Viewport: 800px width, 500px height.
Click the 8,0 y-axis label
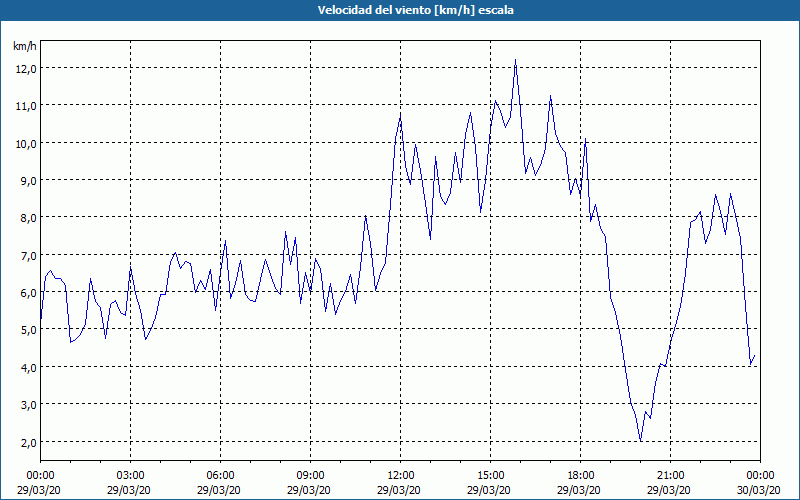[x=28, y=218]
